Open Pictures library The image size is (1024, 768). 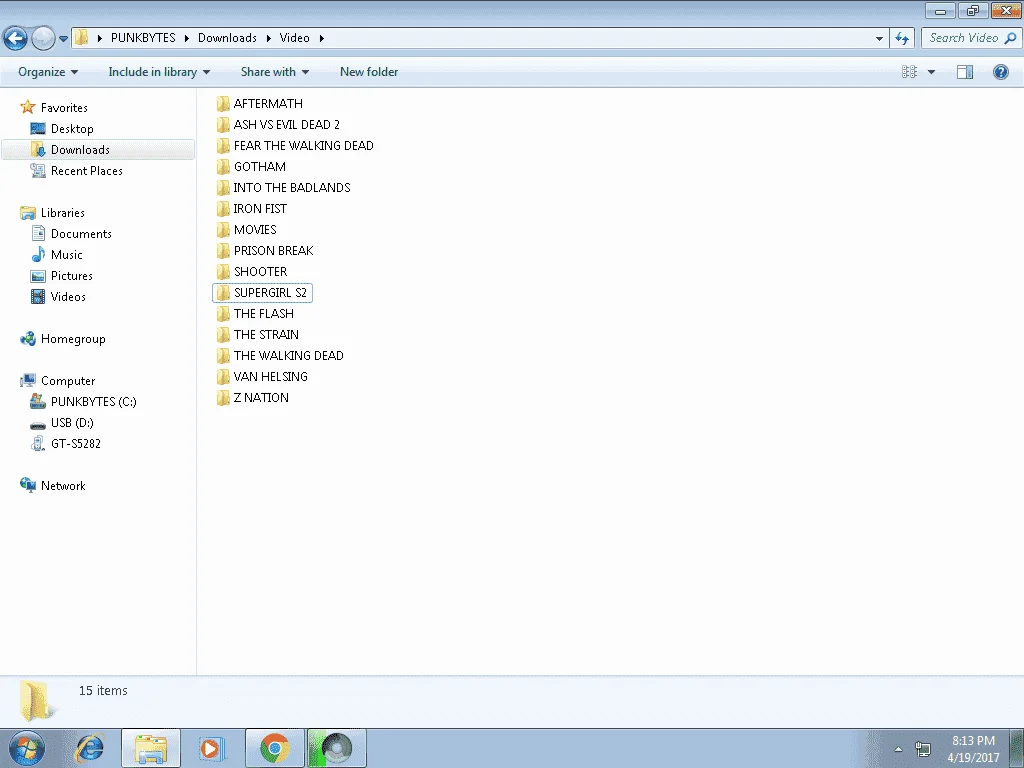[72, 276]
